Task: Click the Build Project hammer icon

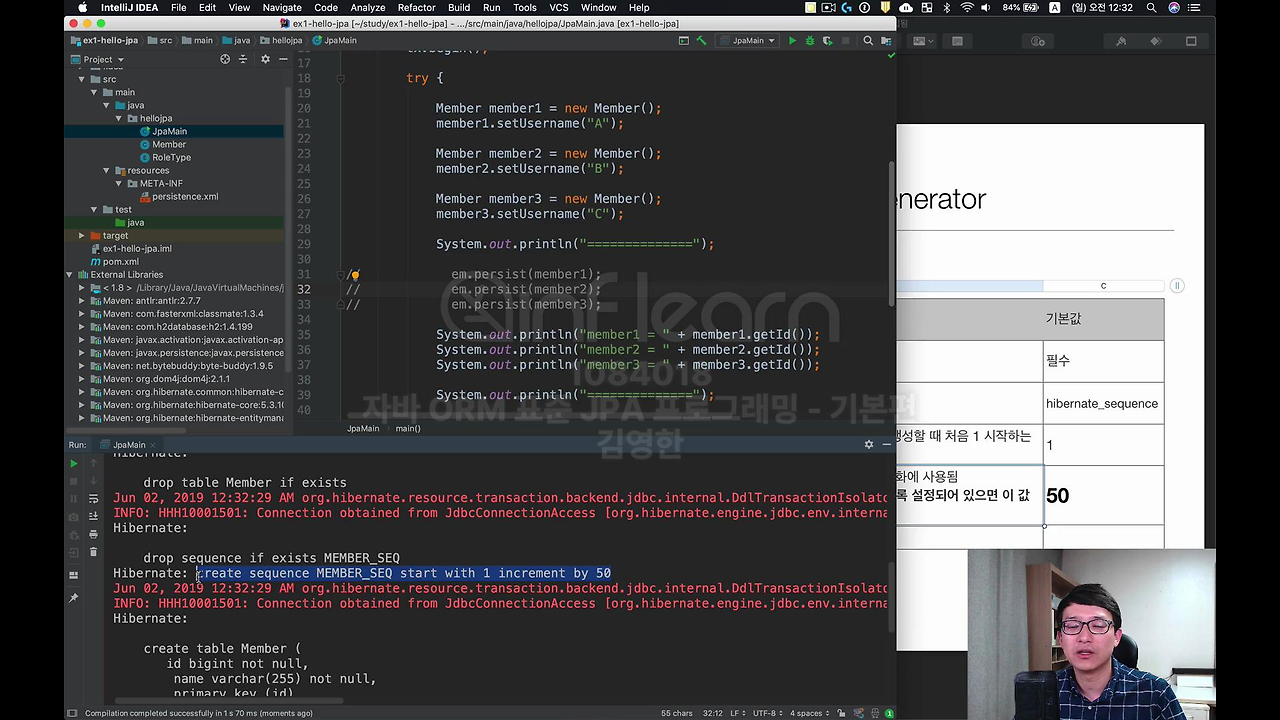Action: click(x=701, y=41)
